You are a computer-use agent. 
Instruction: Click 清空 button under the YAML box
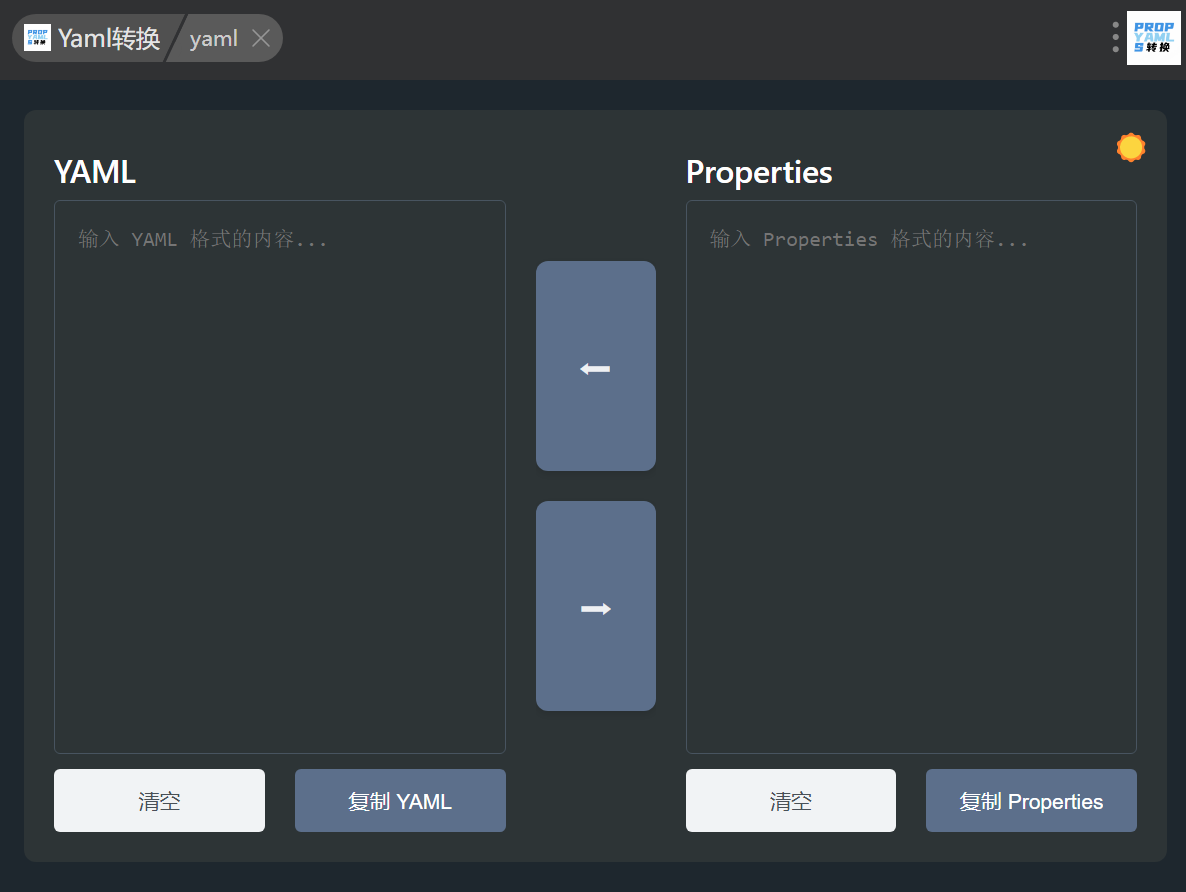tap(159, 800)
